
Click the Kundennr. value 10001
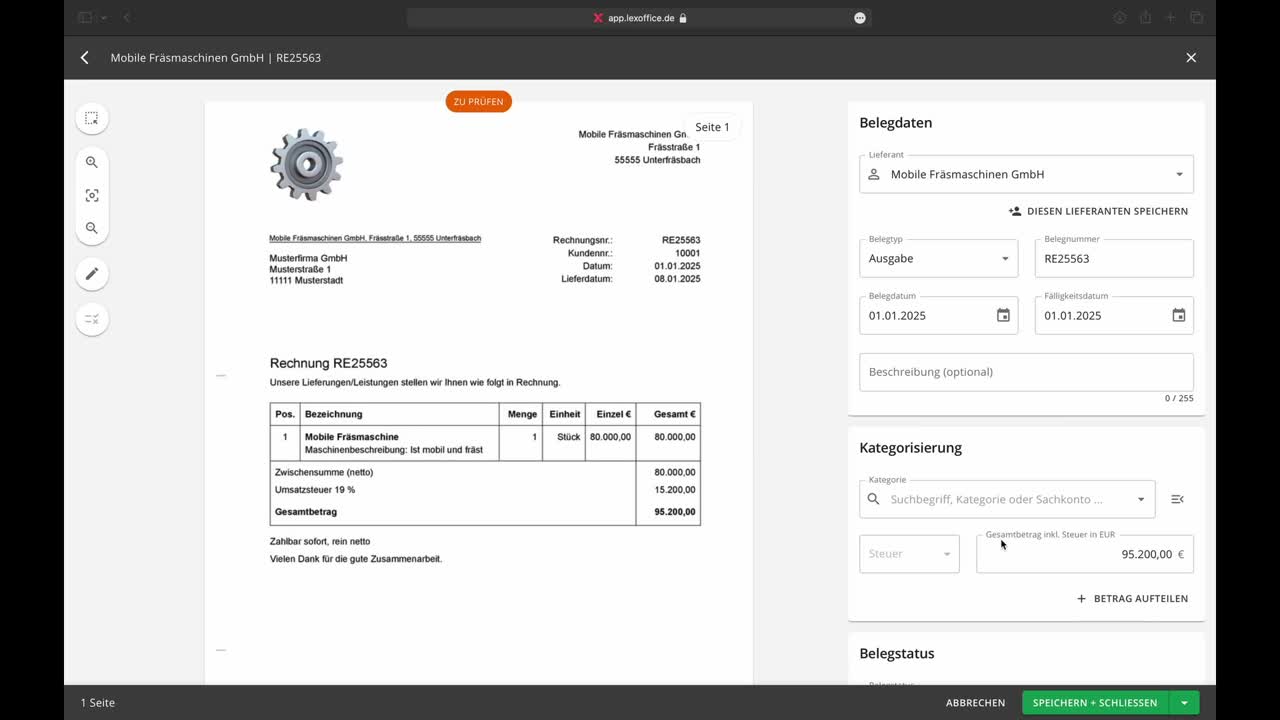(688, 253)
